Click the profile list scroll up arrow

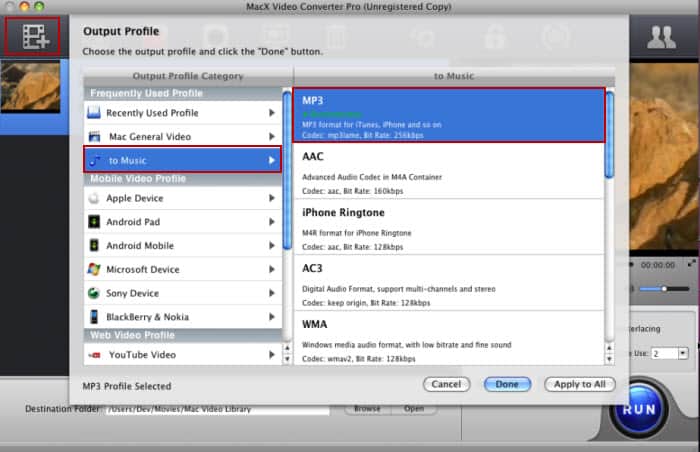[609, 348]
